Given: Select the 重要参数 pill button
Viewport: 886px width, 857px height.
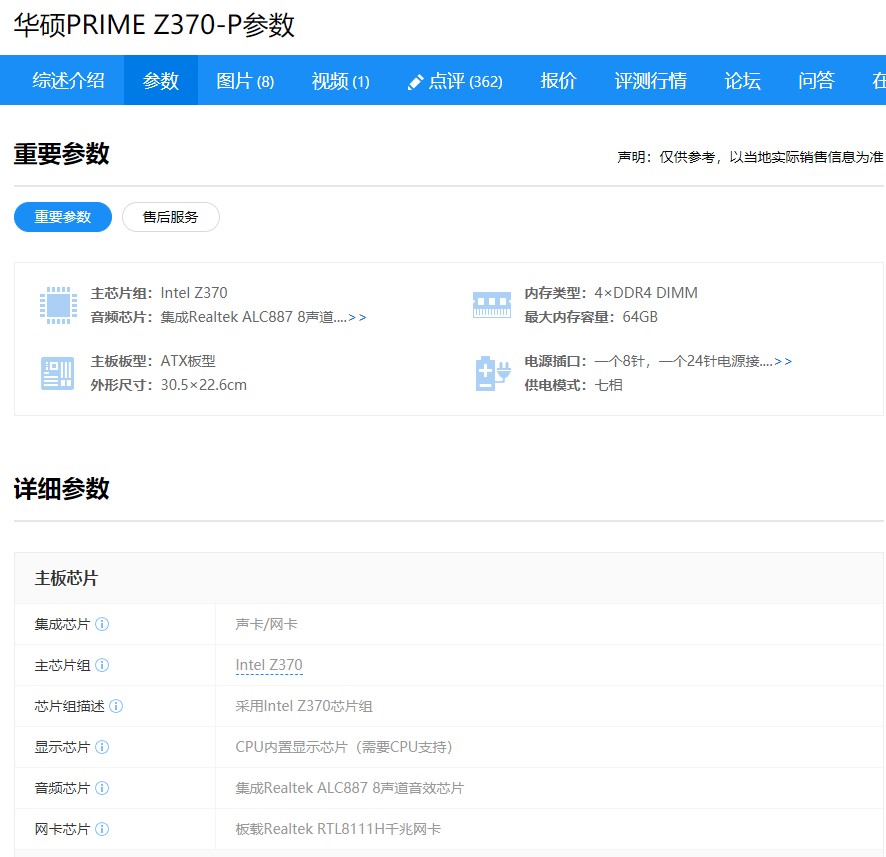Looking at the screenshot, I should 63,217.
